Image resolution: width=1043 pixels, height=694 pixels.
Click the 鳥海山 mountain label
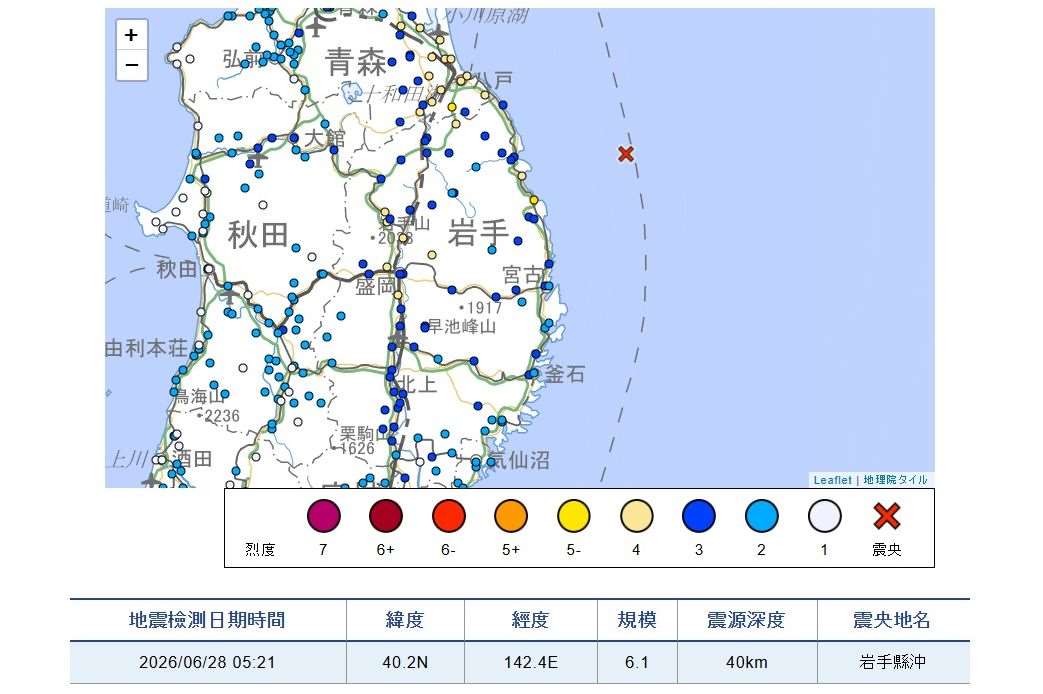point(200,397)
